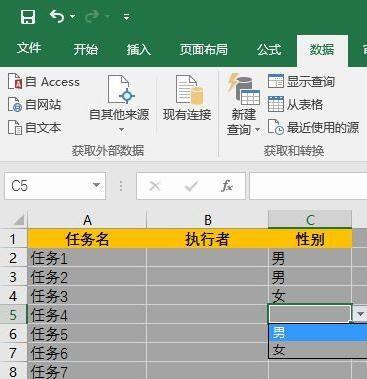Select row 3 header
367x379 pixels.
pyautogui.click(x=13, y=277)
